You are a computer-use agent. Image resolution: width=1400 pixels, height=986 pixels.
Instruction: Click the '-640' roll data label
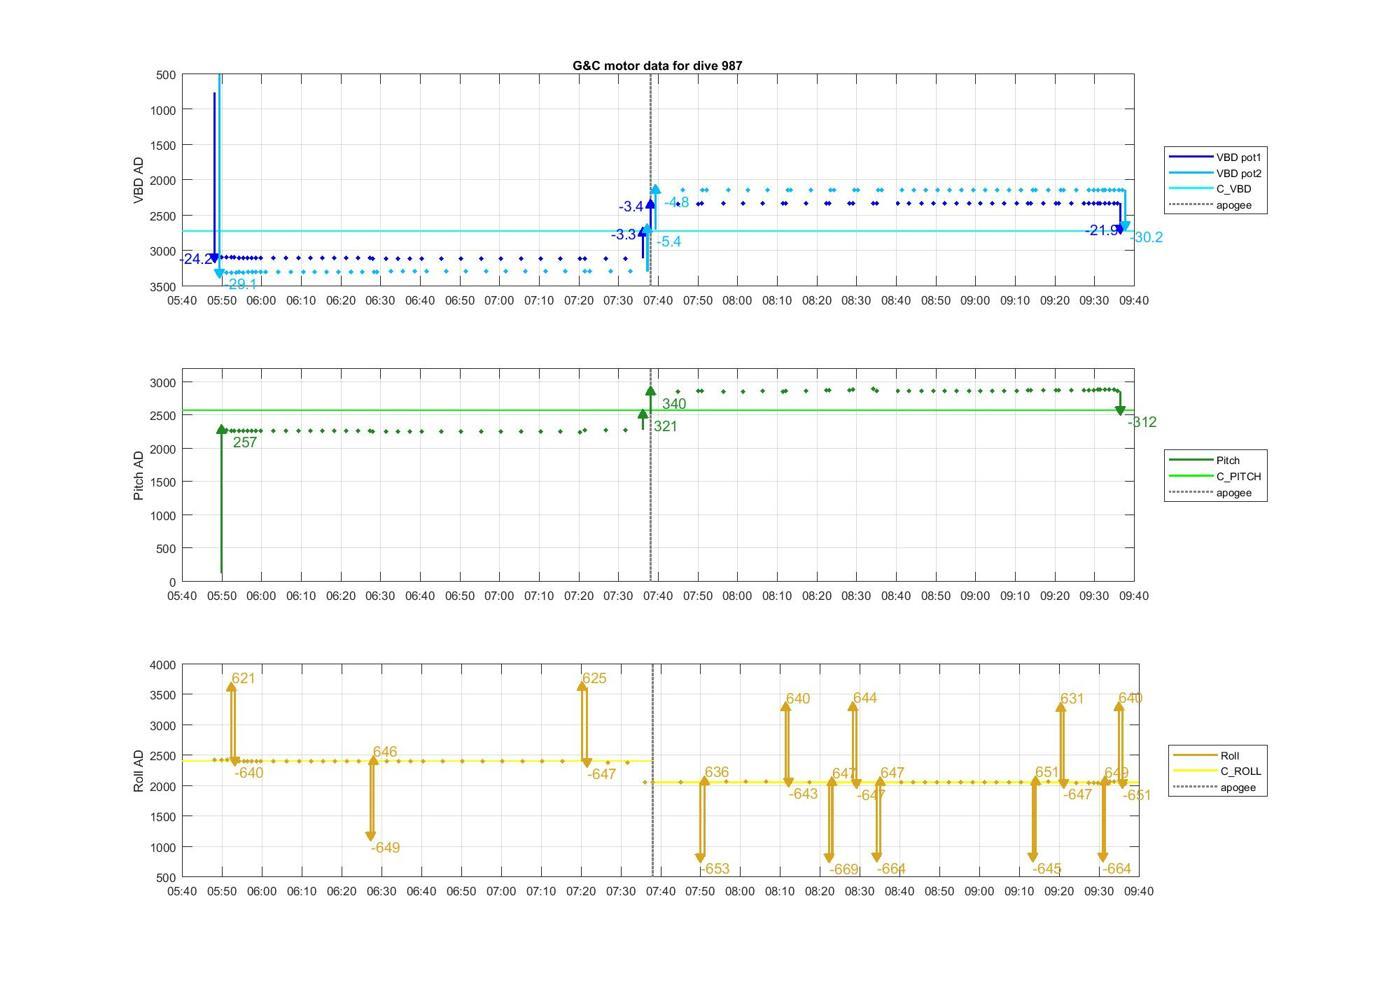[x=249, y=773]
